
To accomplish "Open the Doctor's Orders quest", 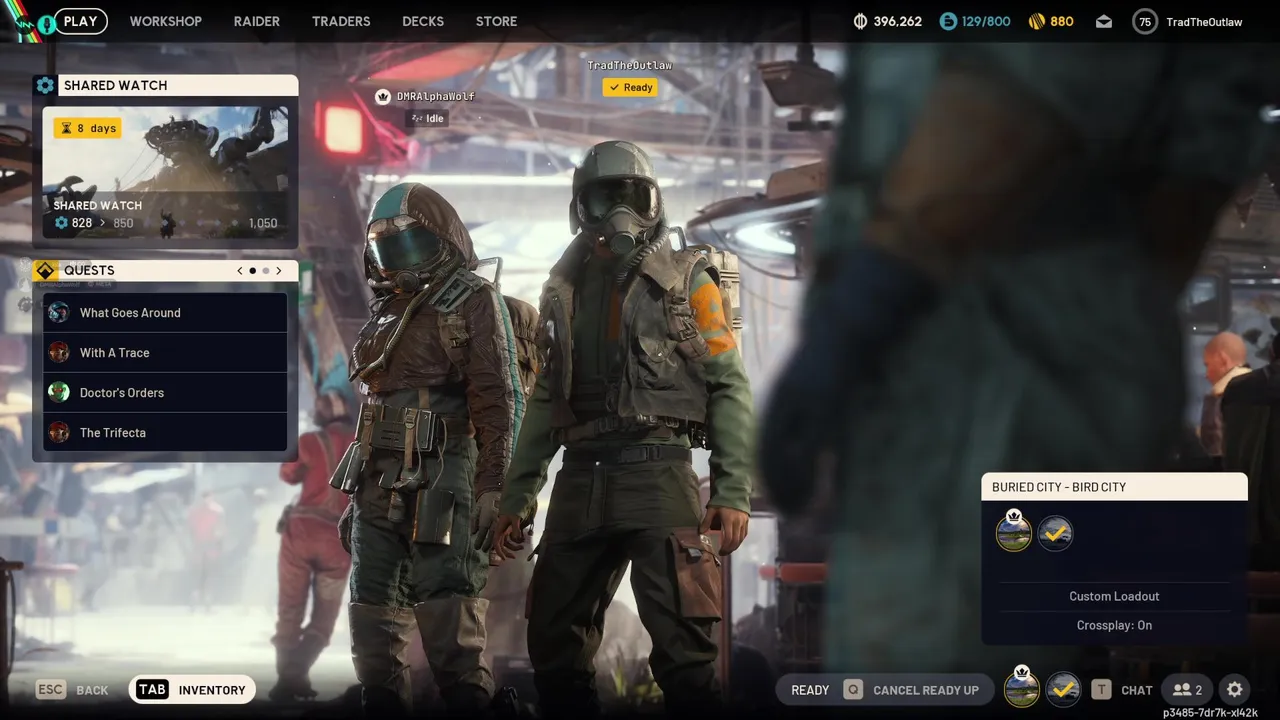I will pos(165,392).
